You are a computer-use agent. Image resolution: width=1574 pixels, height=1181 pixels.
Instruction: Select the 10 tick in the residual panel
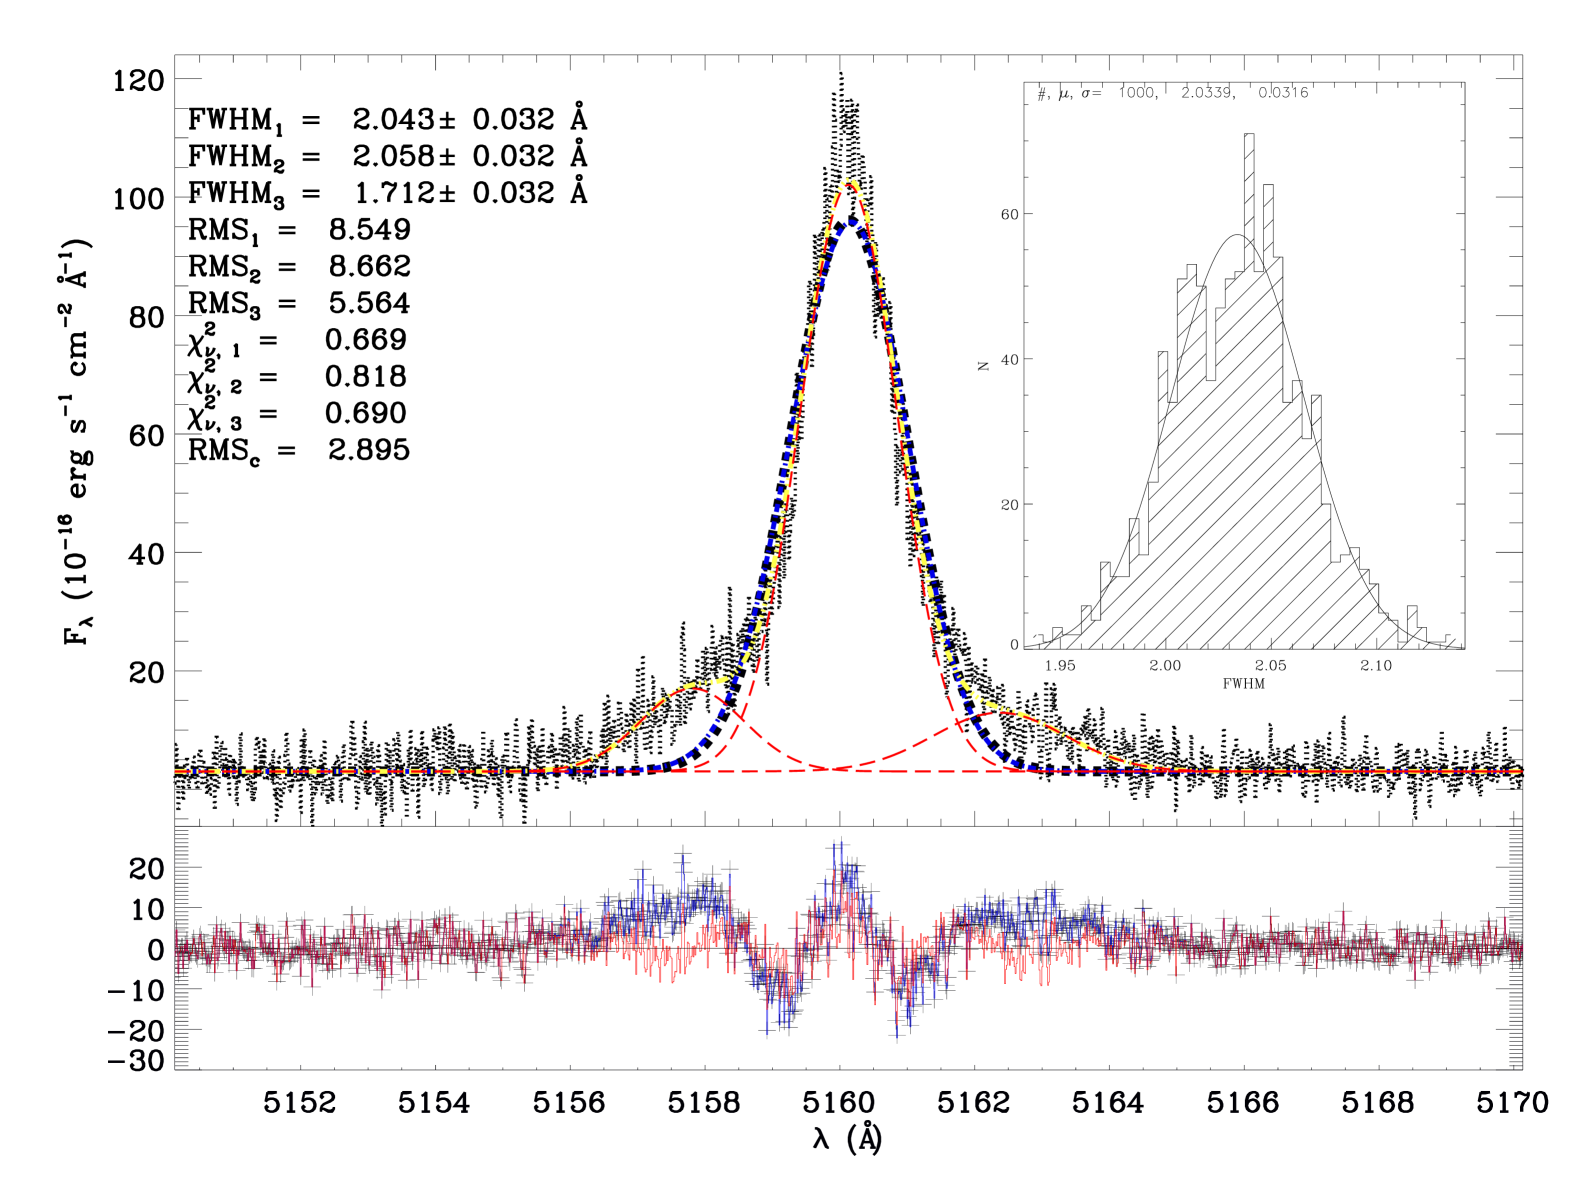146,909
